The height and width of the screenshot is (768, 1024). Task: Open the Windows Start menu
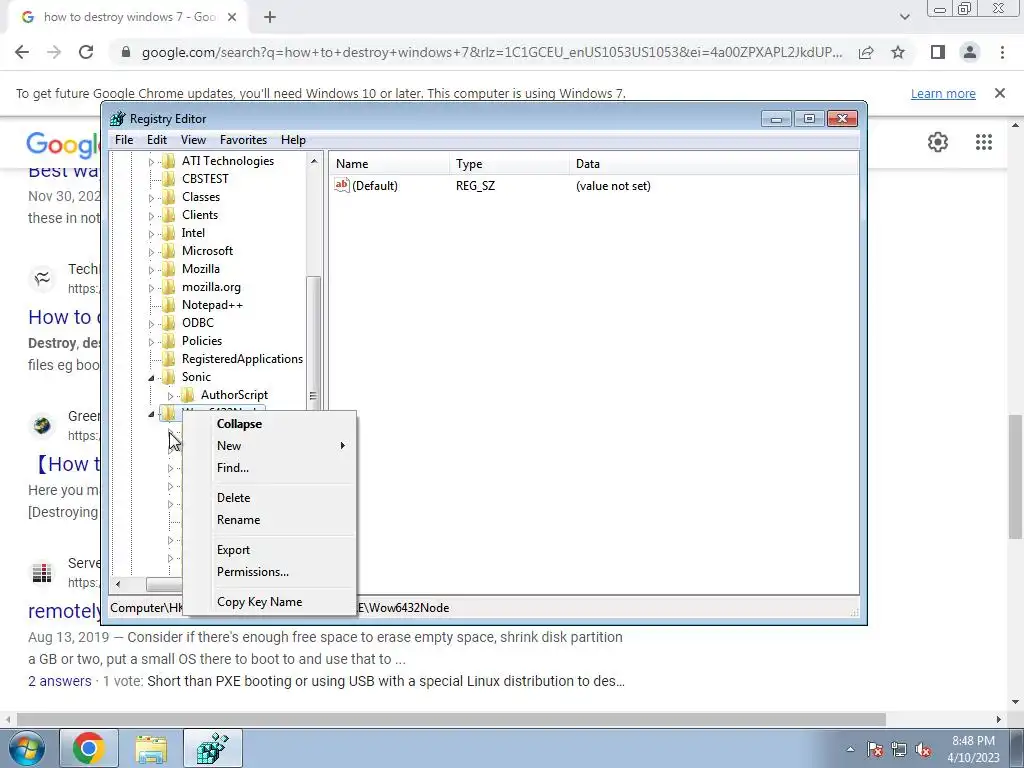point(26,748)
